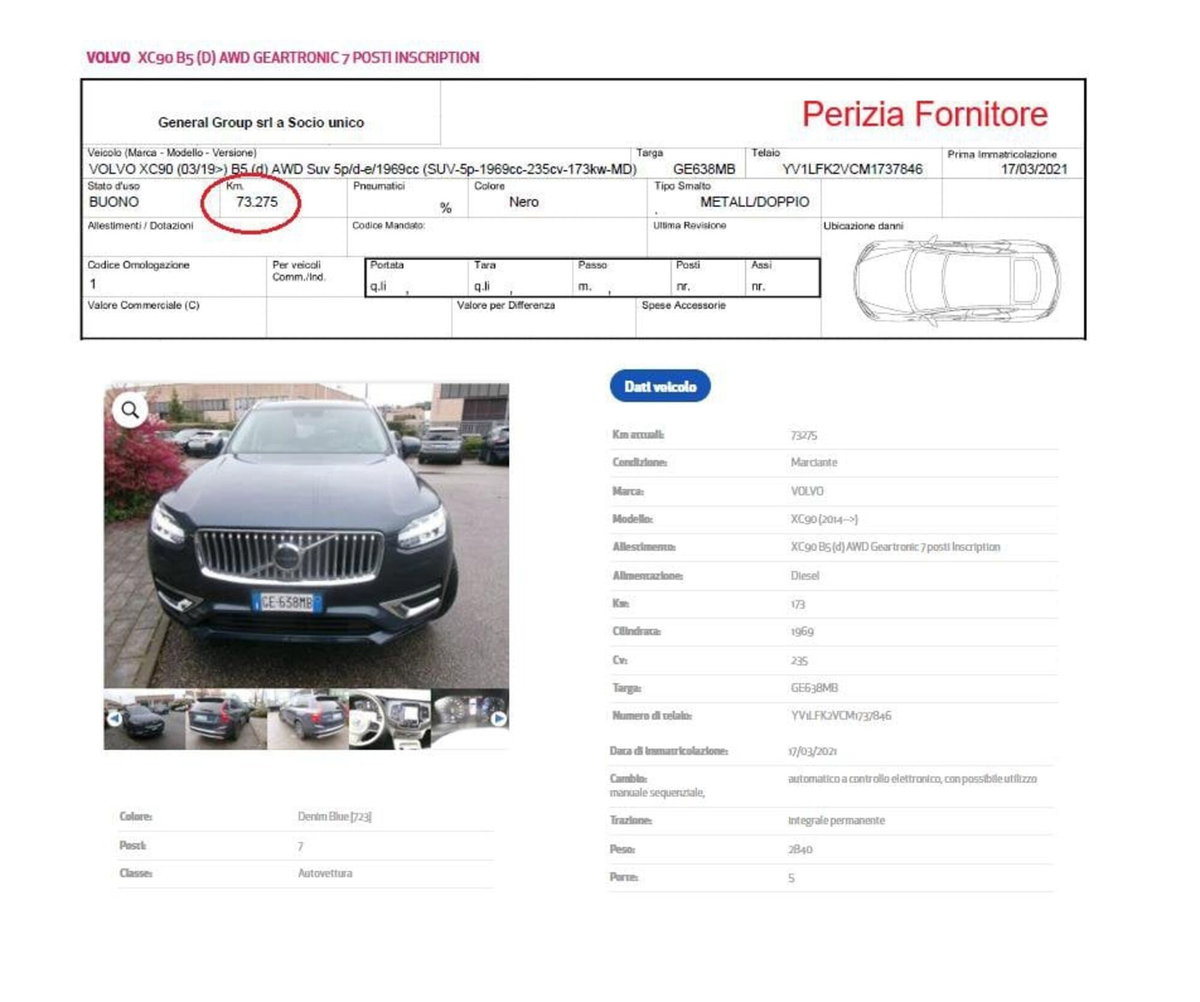Click the Allestimenti / Dotazioni label

pos(142,226)
